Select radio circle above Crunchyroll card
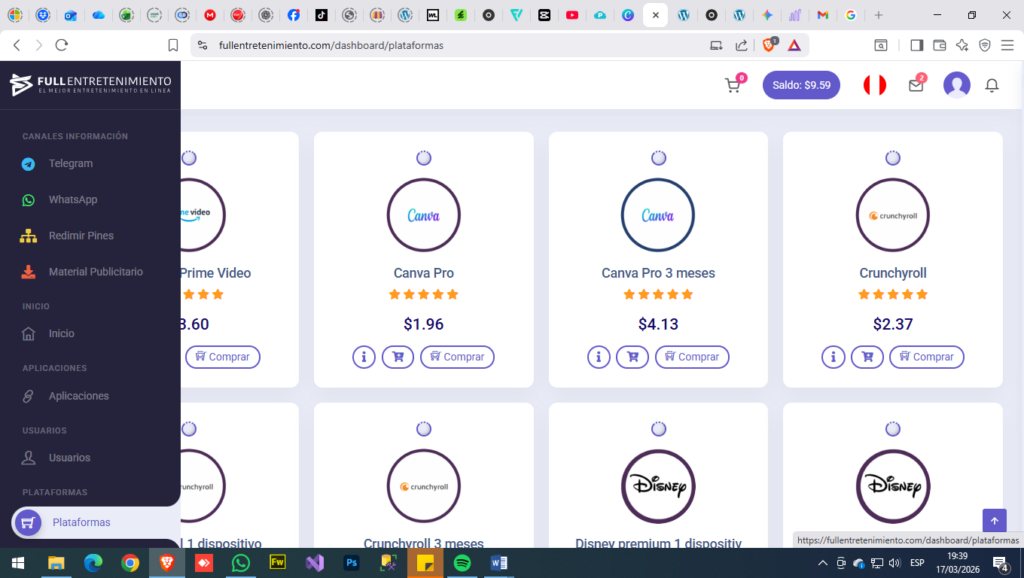1024x578 pixels. 892,158
